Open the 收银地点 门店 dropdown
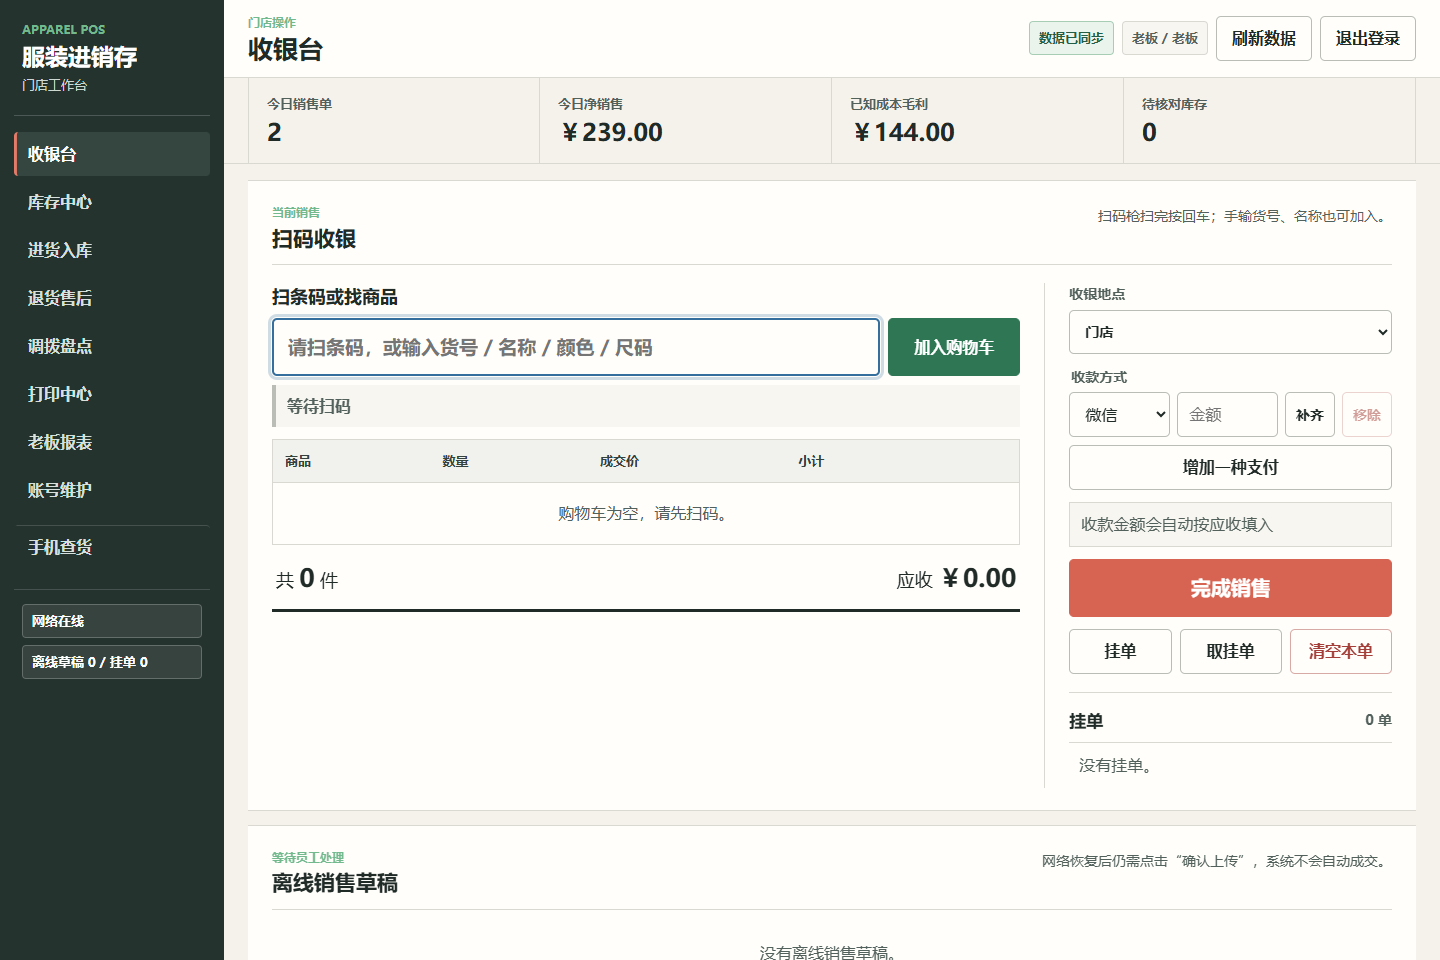 pyautogui.click(x=1230, y=332)
